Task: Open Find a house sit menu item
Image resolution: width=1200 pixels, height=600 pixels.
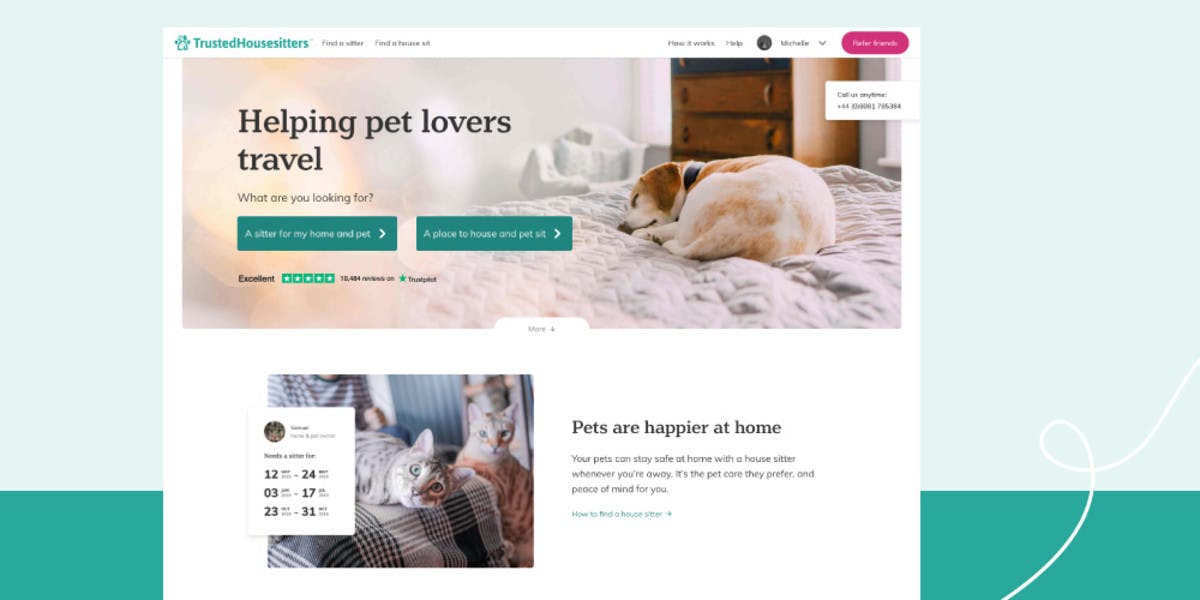Action: tap(402, 43)
